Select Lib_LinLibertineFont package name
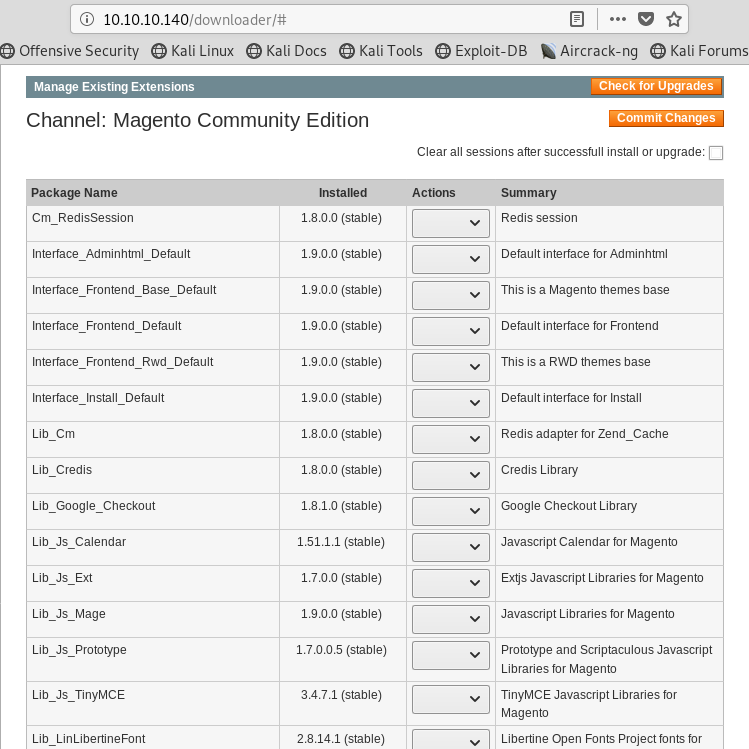 [x=88, y=739]
